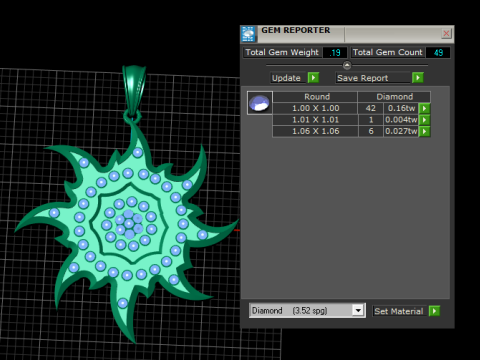Click the gem count 1 cell
480x360 pixels.
coord(371,120)
